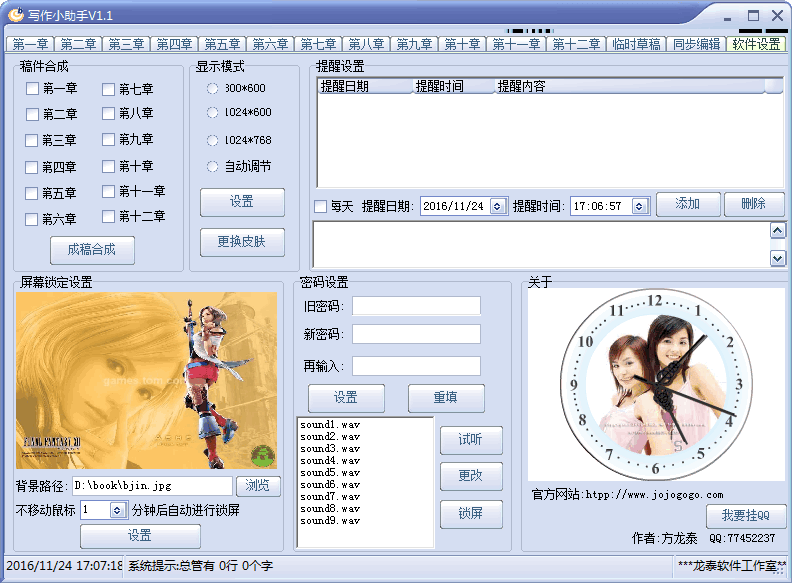Click the 新密码 input field
792x583 pixels.
pos(416,334)
